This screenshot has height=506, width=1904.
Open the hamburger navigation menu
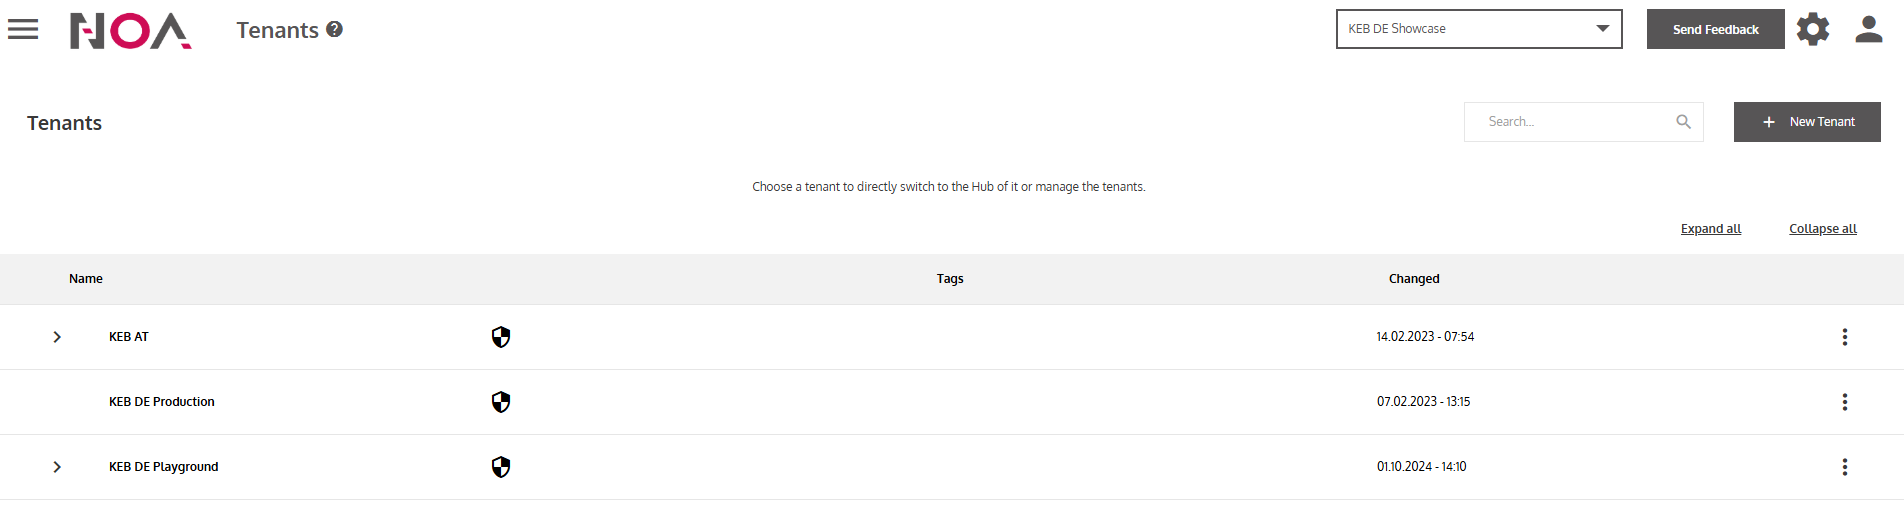point(23,30)
